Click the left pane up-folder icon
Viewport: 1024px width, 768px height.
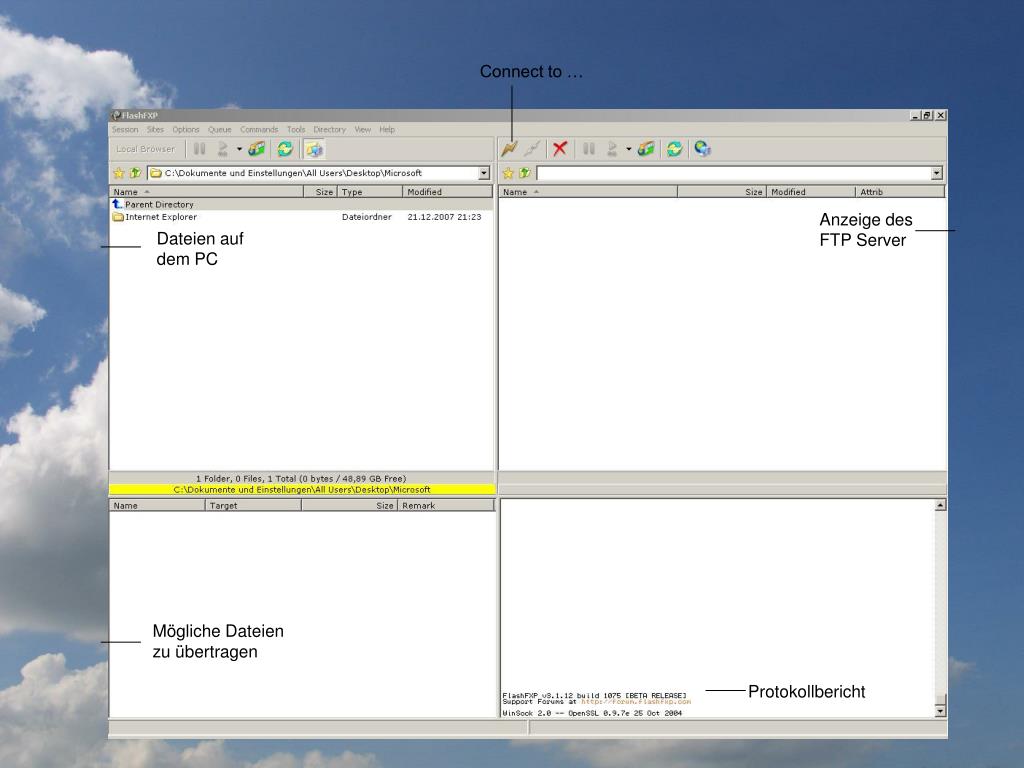click(135, 173)
